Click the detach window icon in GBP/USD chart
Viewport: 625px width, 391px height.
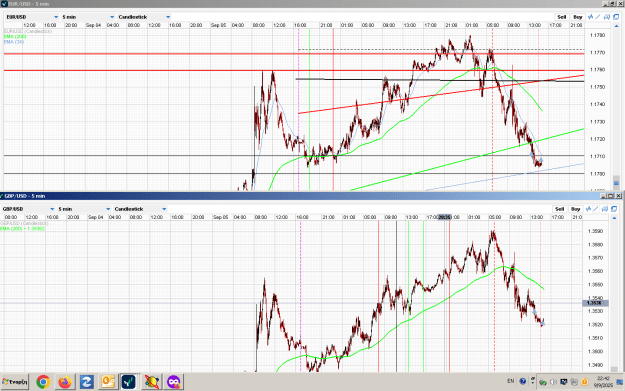coord(614,209)
